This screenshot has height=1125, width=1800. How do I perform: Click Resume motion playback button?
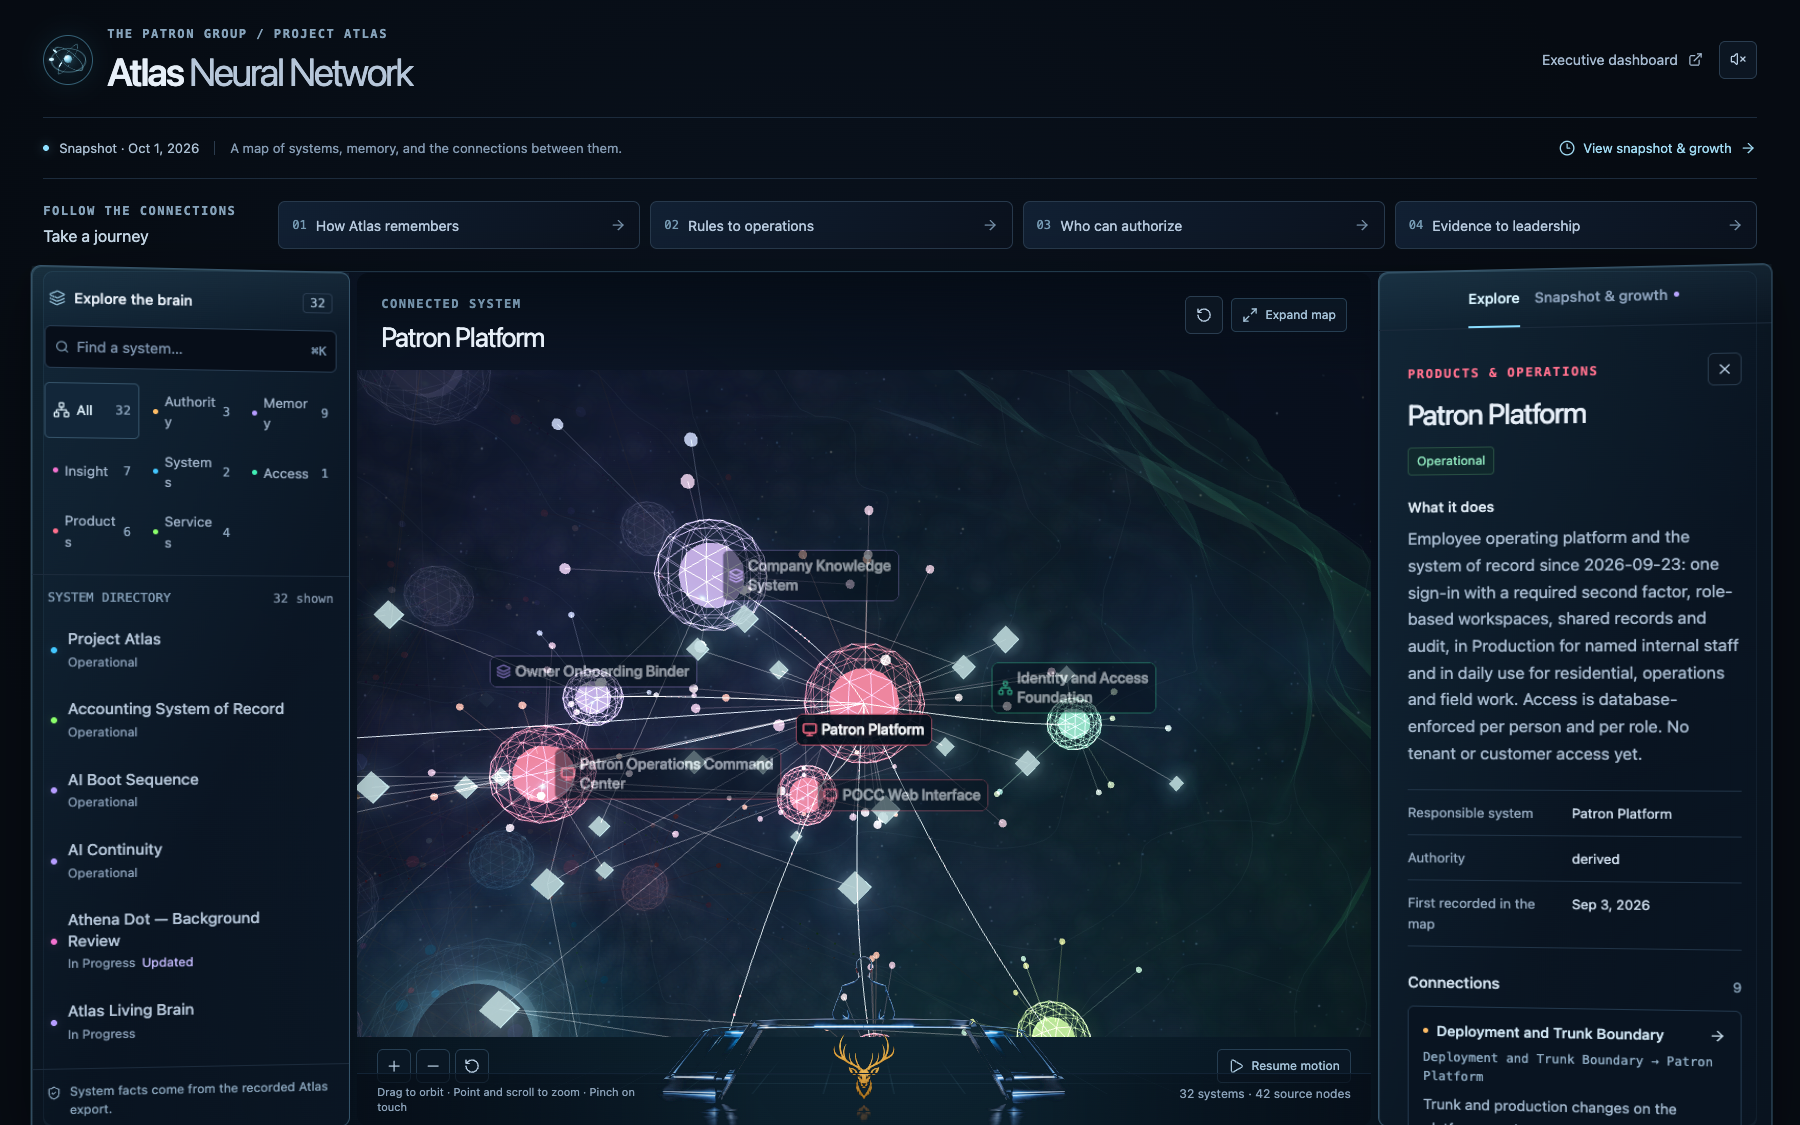[1284, 1066]
